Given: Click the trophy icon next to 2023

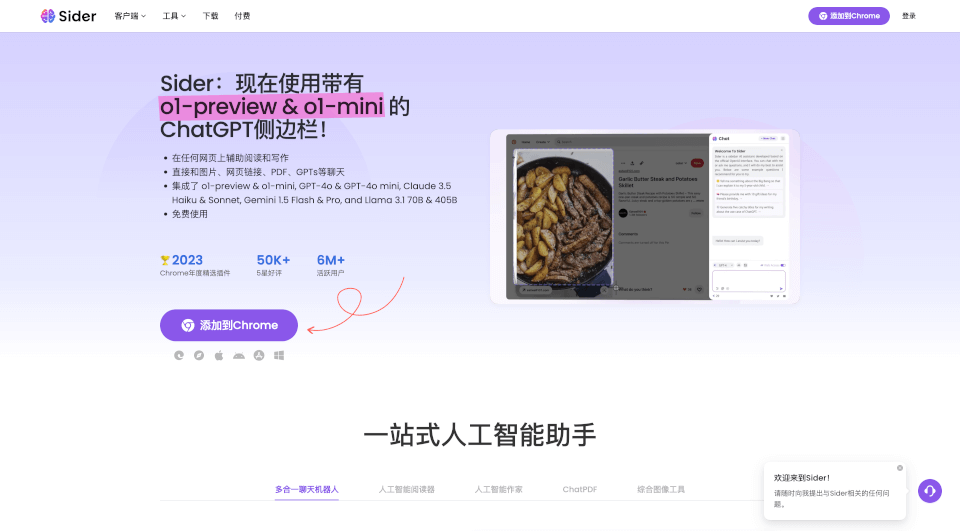Looking at the screenshot, I should (165, 260).
